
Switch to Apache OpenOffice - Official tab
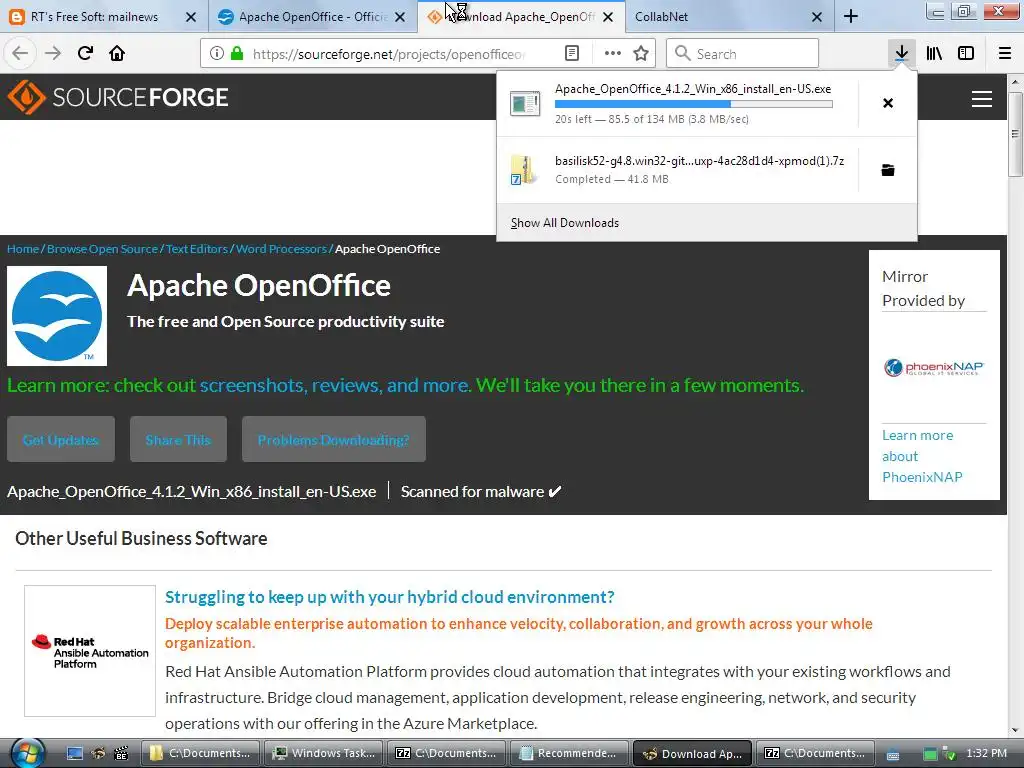pyautogui.click(x=313, y=17)
